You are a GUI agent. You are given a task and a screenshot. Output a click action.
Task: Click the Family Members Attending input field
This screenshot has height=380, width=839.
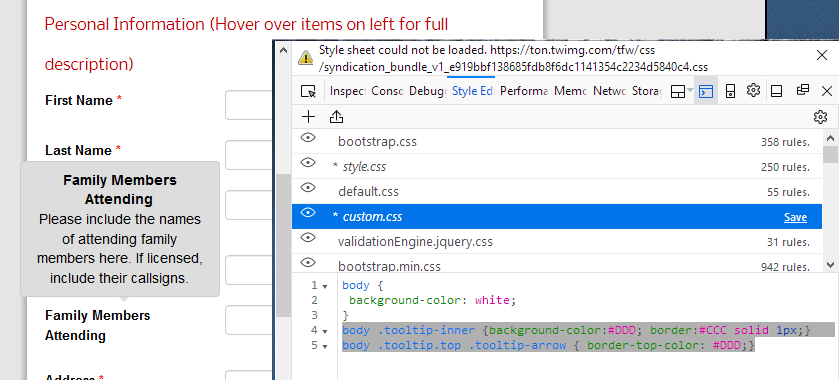tap(249, 320)
